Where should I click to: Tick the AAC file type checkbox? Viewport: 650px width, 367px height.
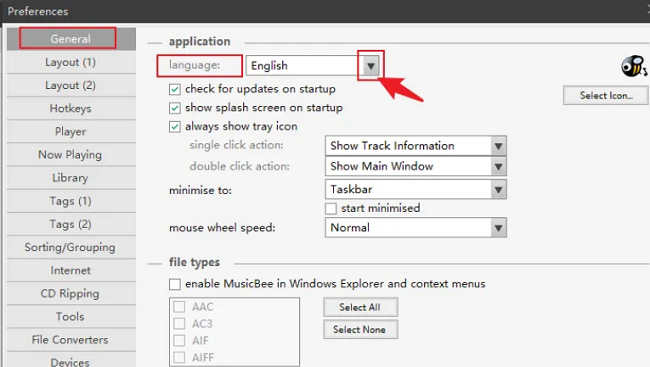(179, 307)
